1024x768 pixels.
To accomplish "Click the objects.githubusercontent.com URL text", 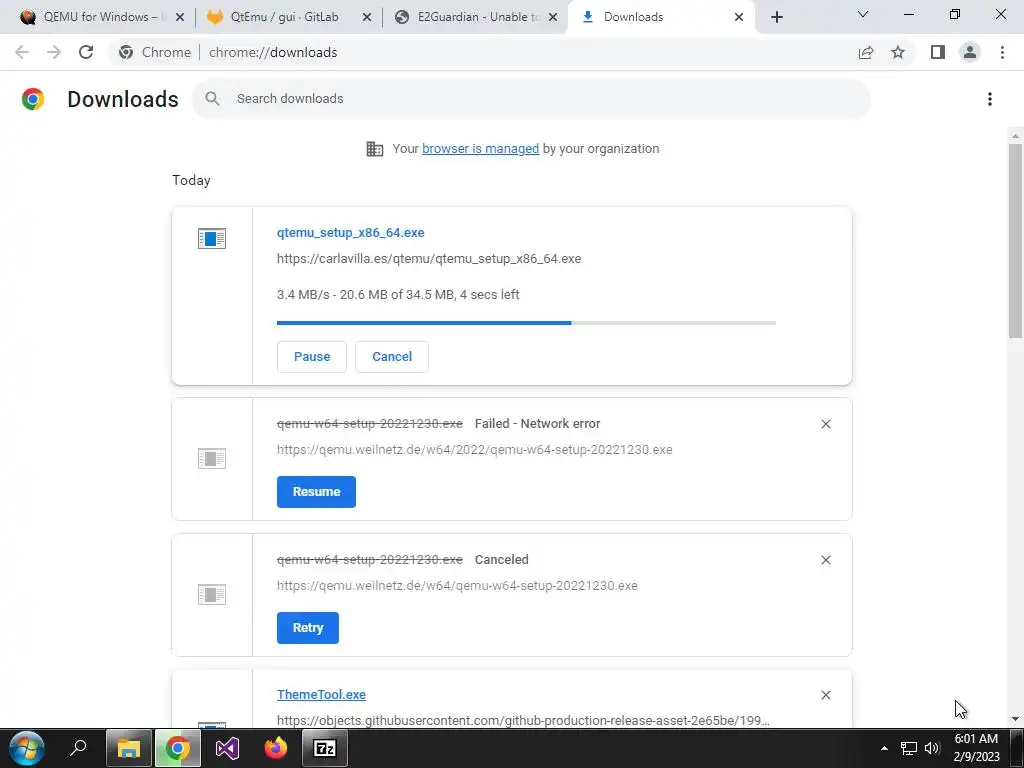I will (523, 720).
